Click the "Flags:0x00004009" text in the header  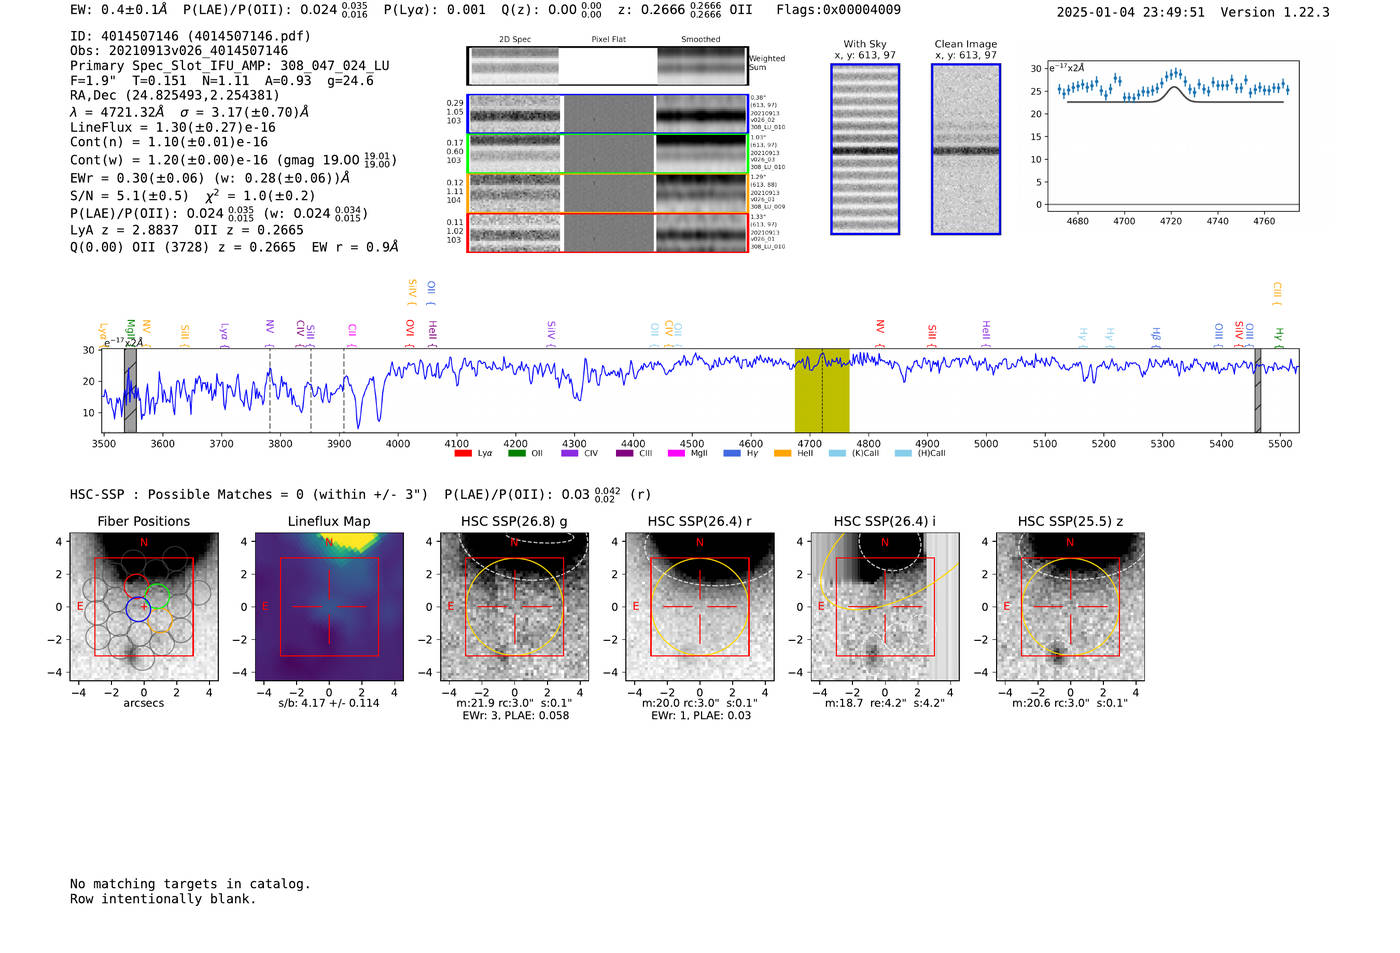pos(838,10)
